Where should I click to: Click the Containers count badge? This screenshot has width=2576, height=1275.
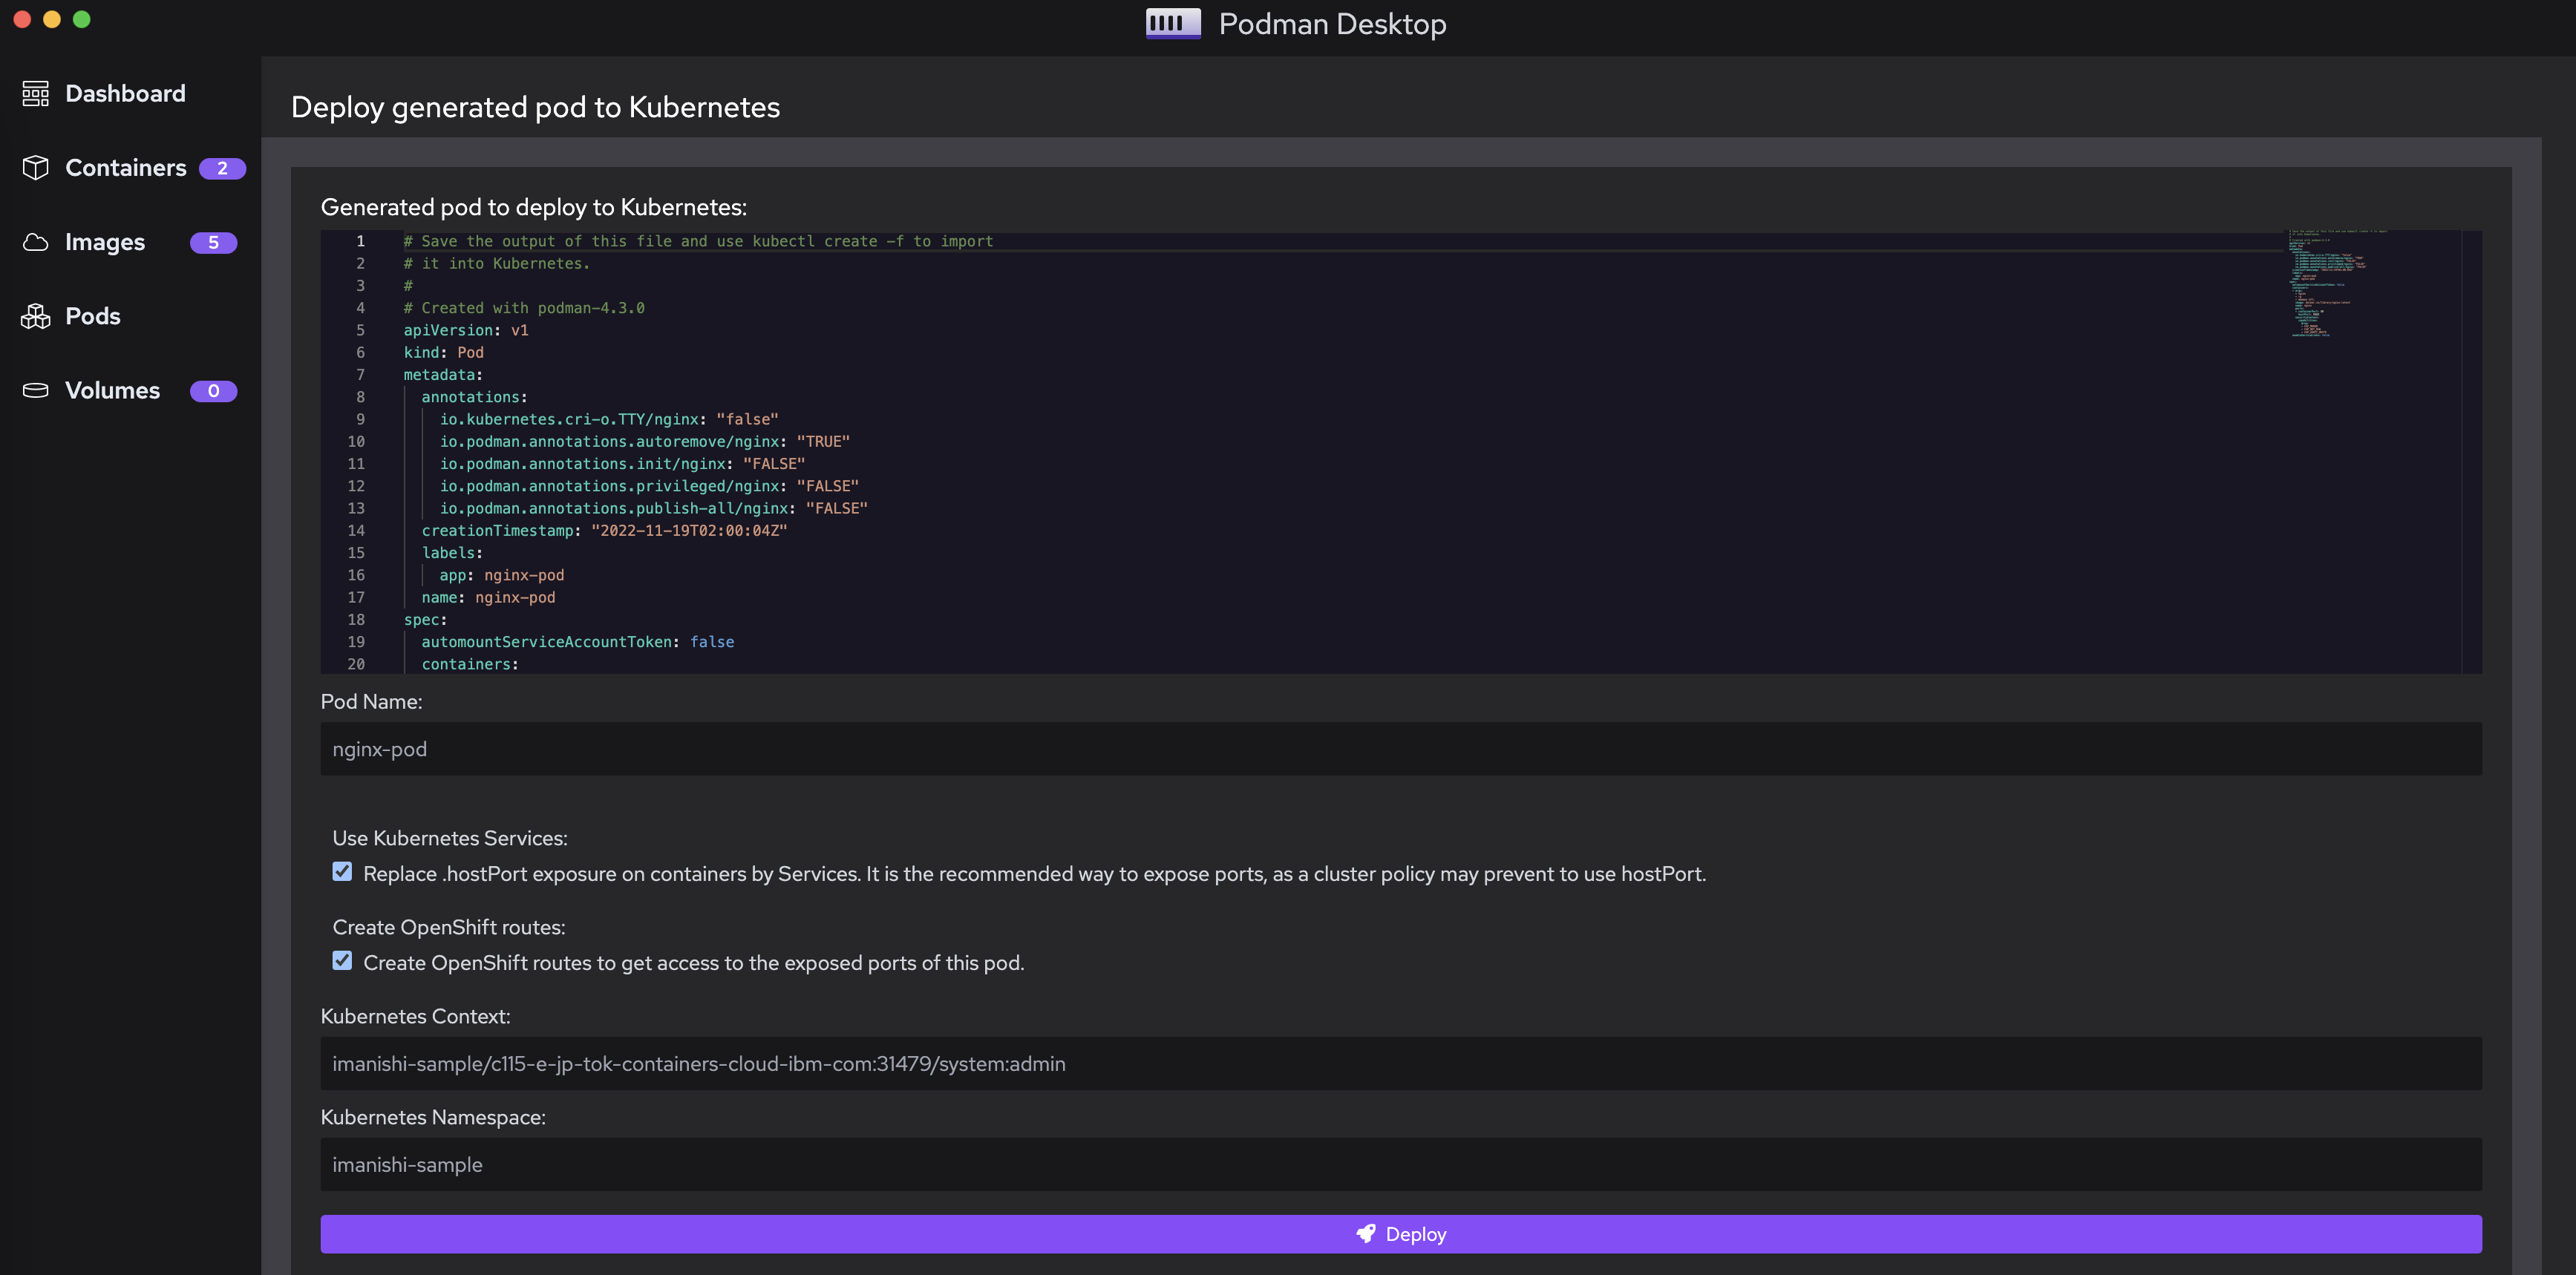pos(222,168)
